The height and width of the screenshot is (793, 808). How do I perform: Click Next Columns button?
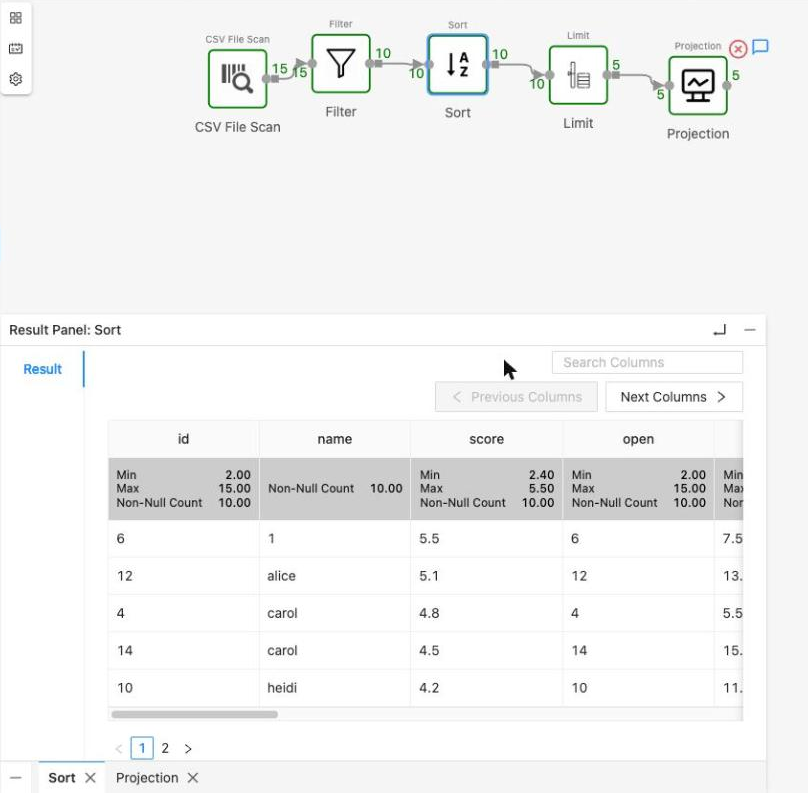coord(674,397)
